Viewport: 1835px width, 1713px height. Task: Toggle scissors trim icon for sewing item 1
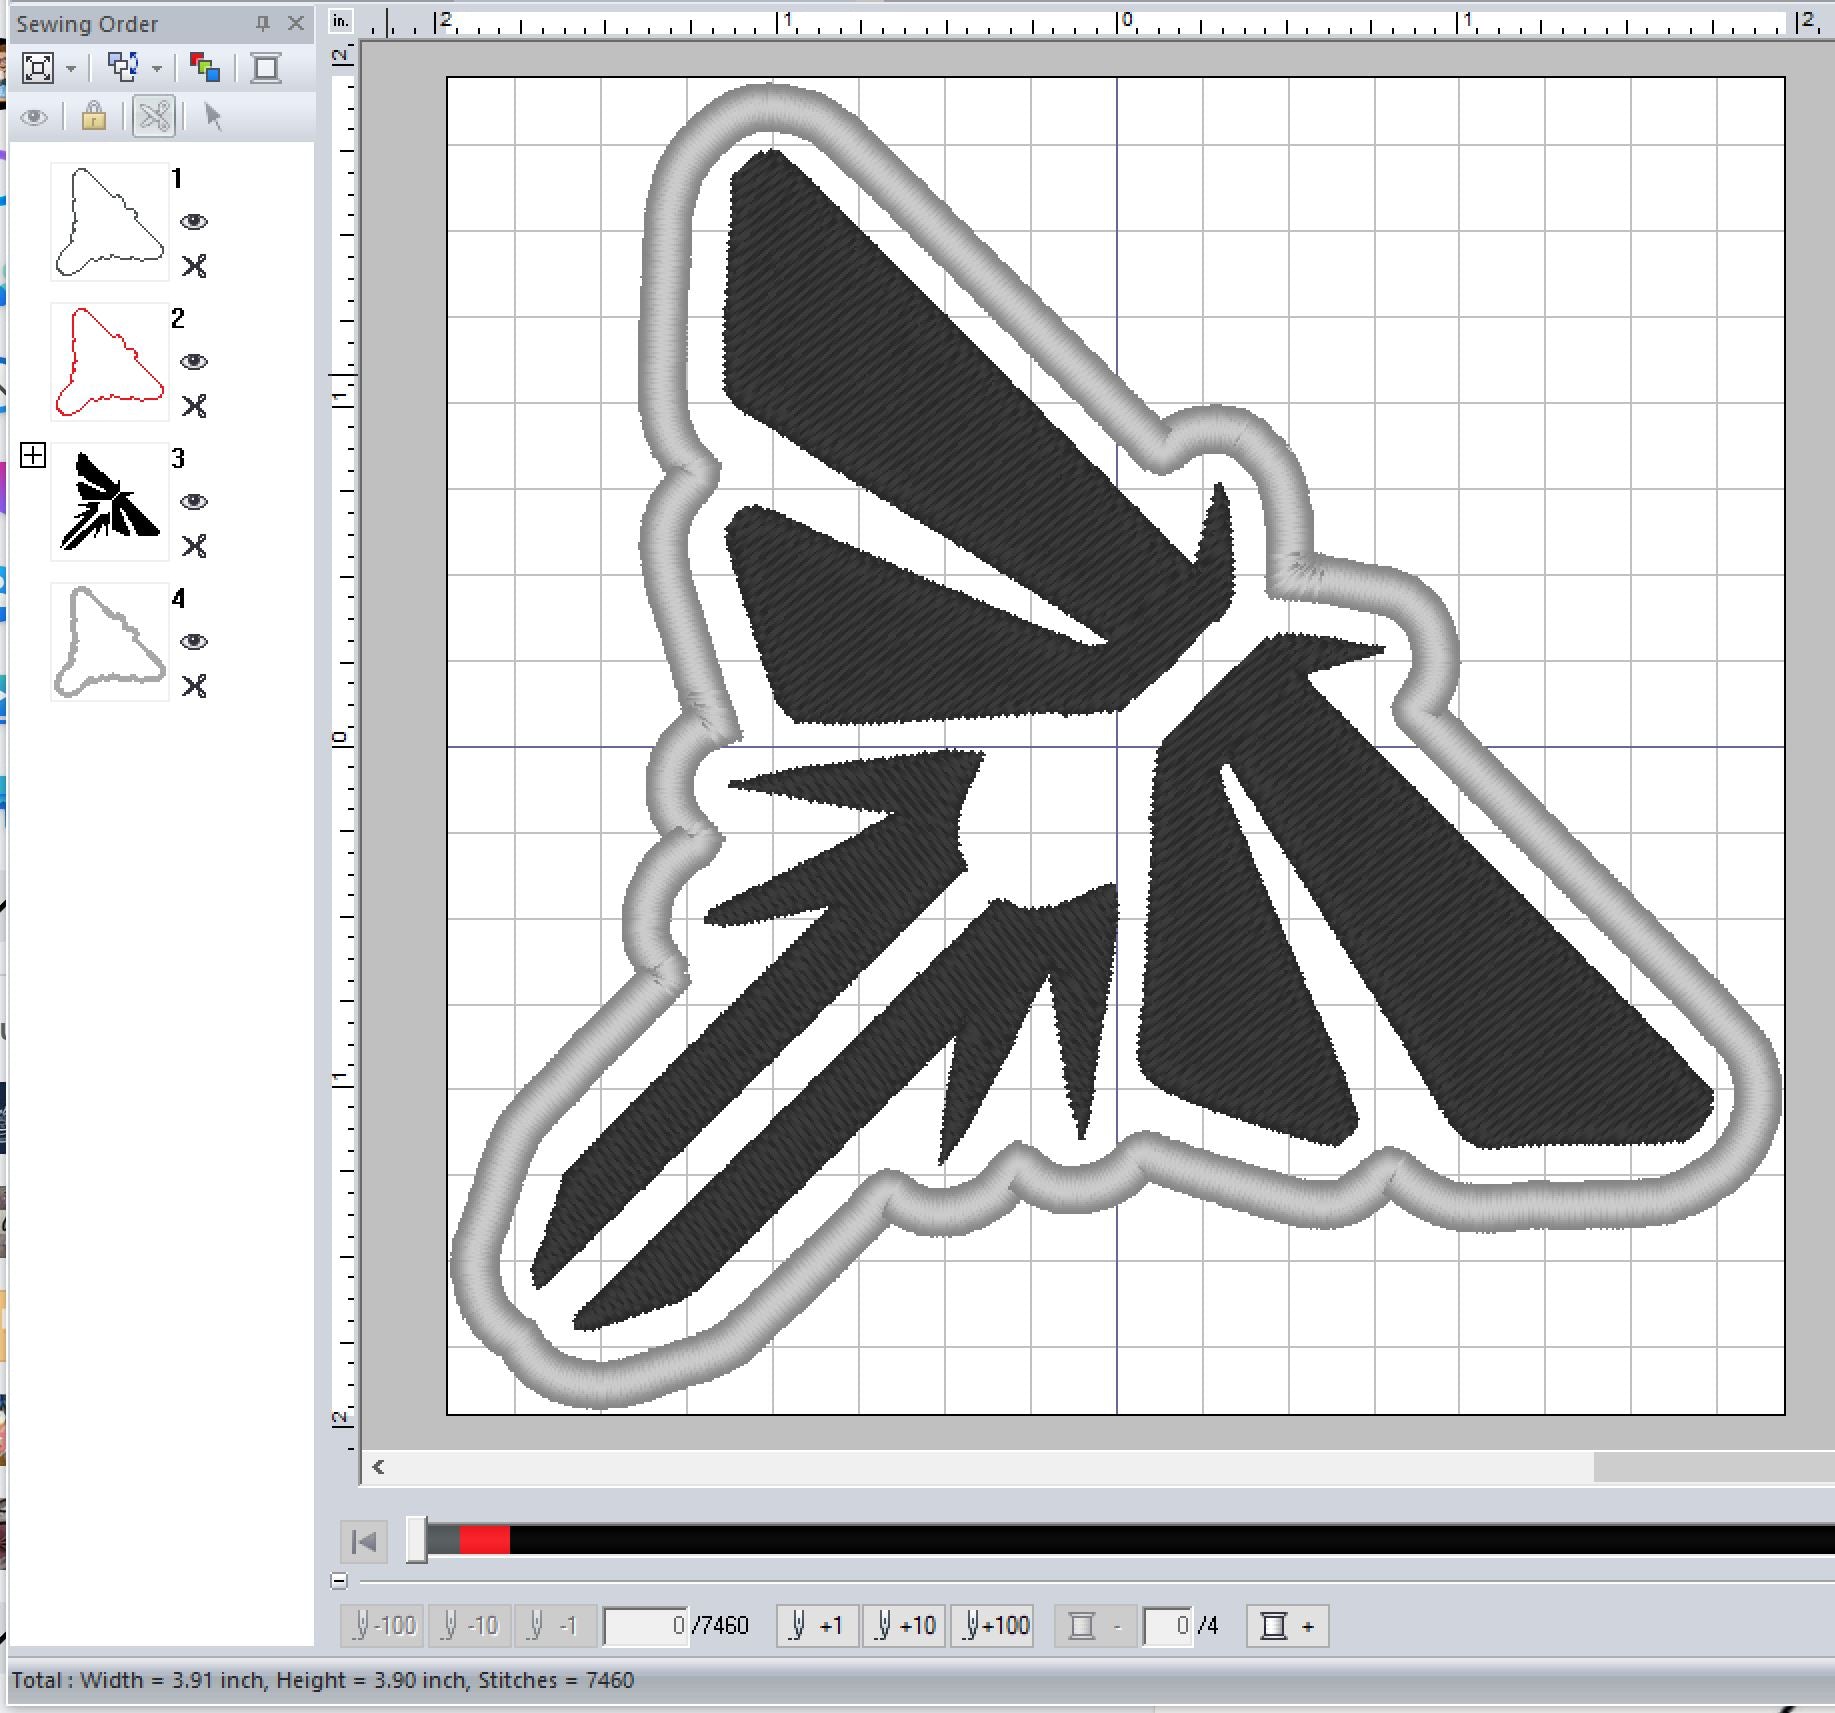tap(194, 266)
